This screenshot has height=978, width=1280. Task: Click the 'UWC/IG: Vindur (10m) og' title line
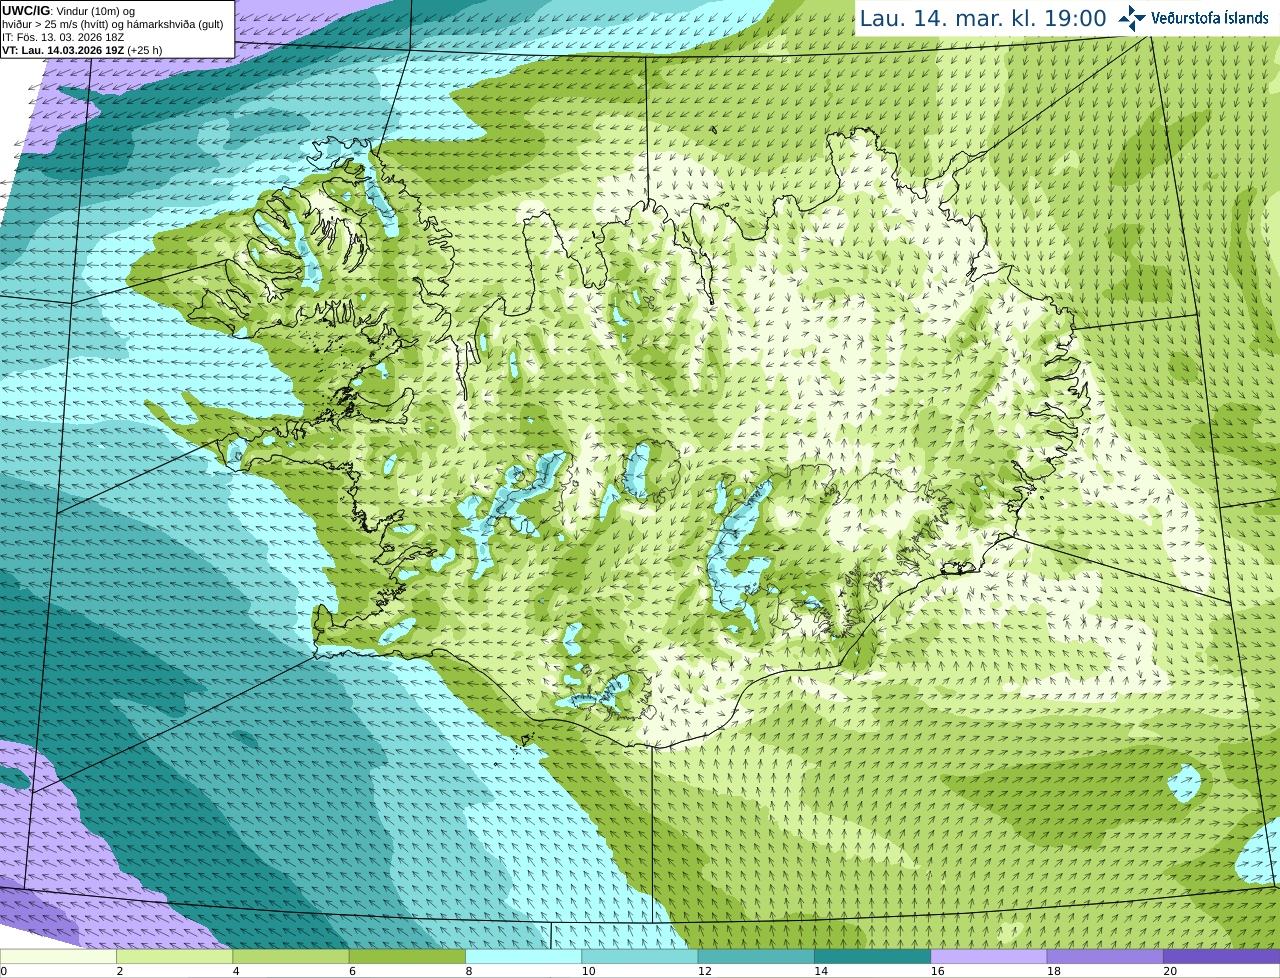(68, 11)
